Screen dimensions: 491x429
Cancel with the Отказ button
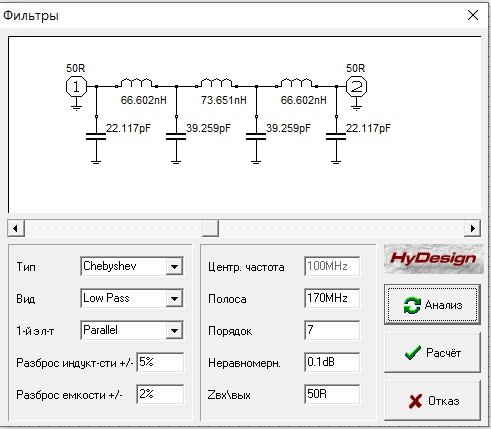pyautogui.click(x=432, y=401)
